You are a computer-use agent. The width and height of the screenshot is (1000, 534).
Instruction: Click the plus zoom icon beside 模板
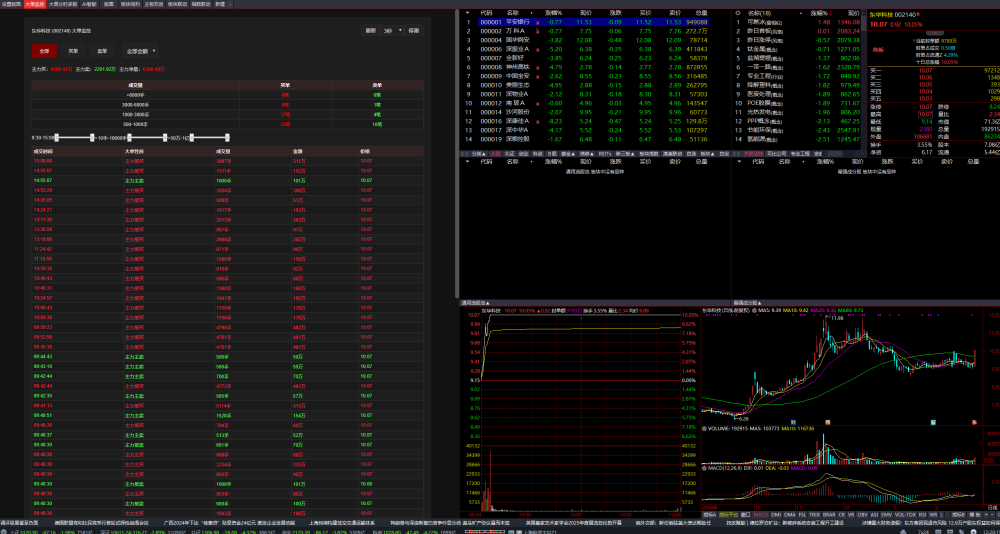[x=987, y=515]
